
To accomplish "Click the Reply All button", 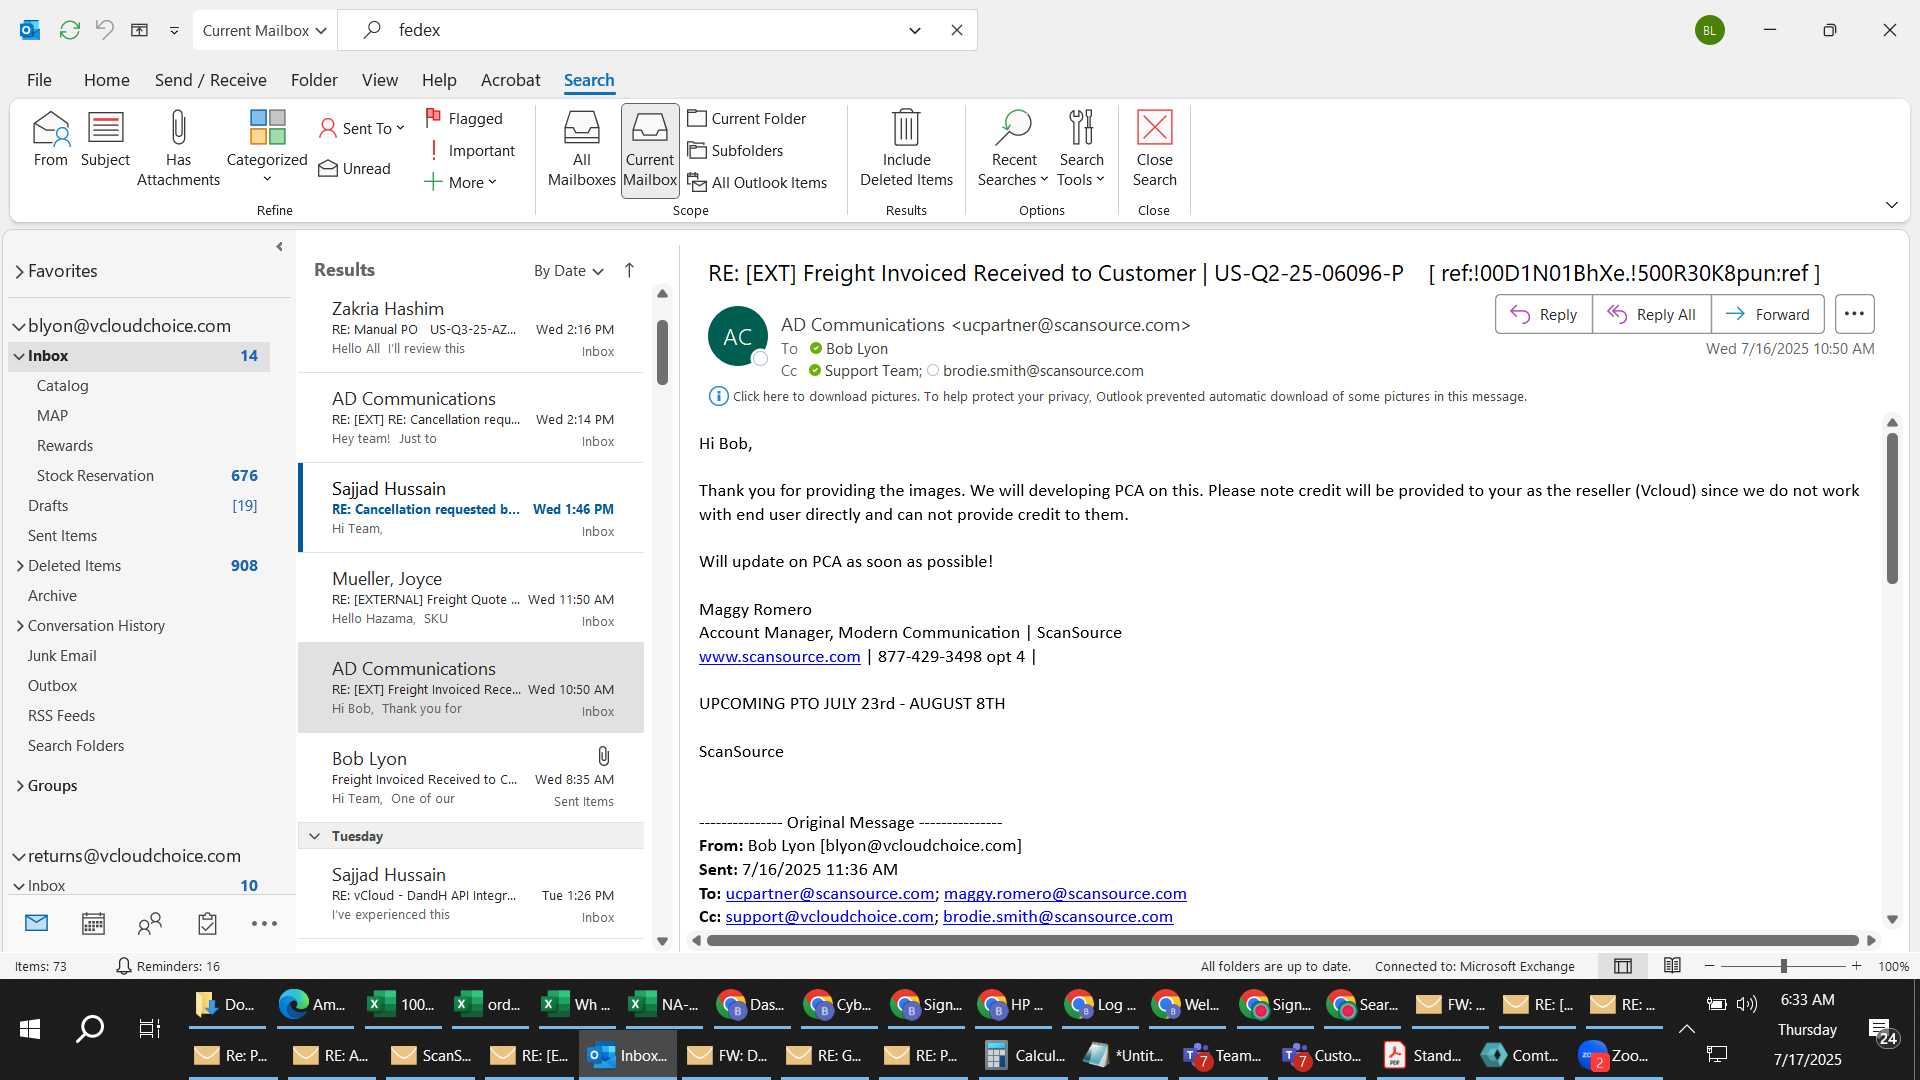I will (1651, 314).
